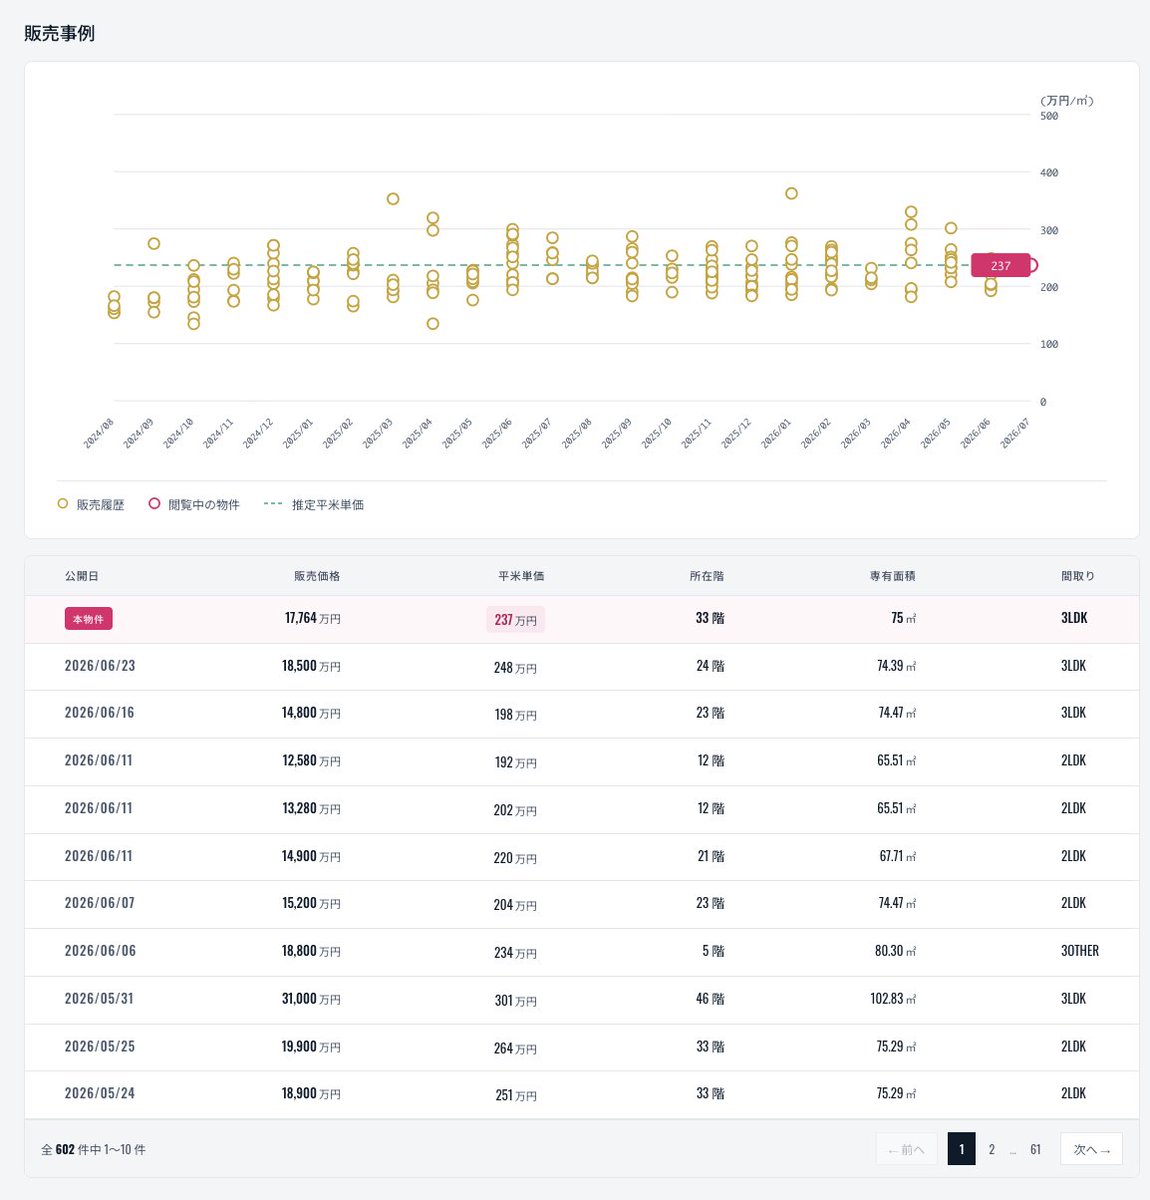Click the 17,764万円 price of 本物件
The width and height of the screenshot is (1150, 1200).
click(312, 619)
